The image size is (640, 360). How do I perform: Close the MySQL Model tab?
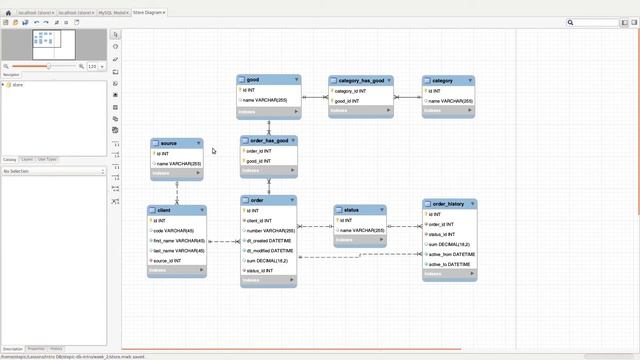click(128, 13)
